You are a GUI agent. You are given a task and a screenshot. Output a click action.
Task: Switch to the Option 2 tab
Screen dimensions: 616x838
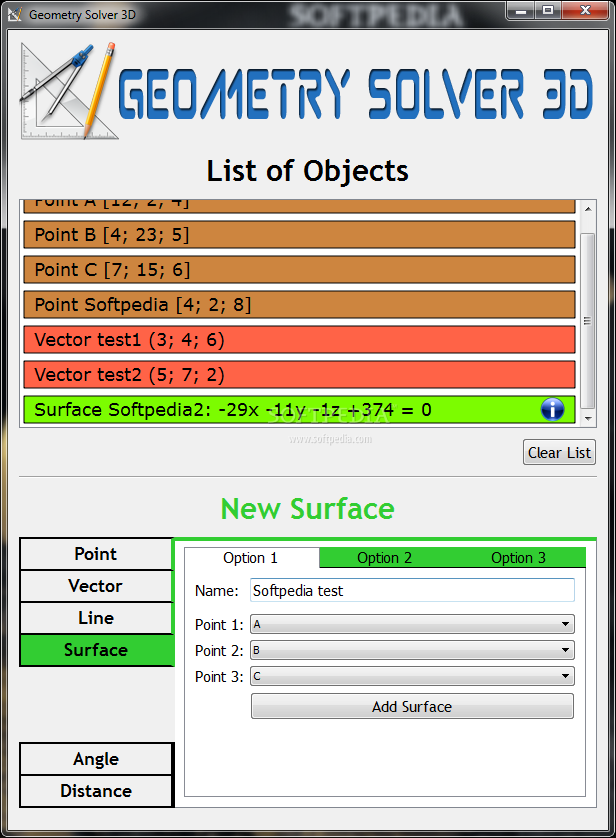[x=385, y=558]
